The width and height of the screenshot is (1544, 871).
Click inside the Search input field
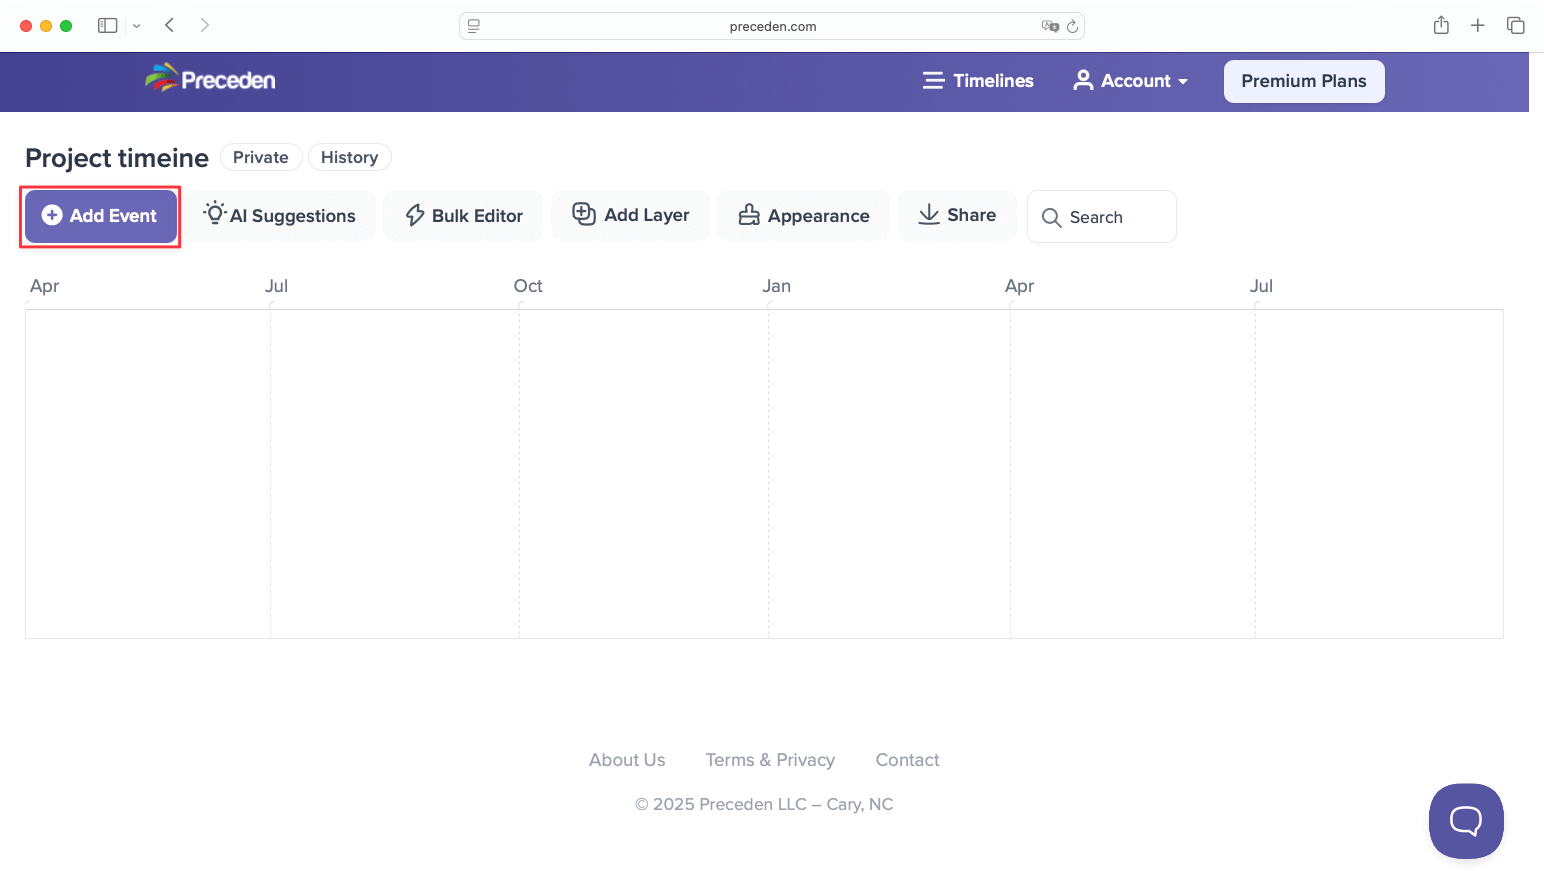coord(1110,217)
